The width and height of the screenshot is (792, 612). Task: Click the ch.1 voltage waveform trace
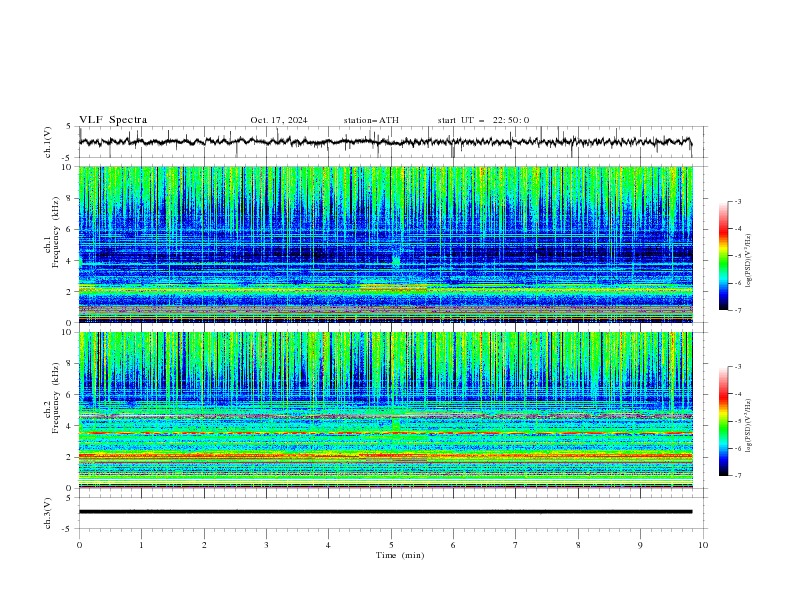click(385, 142)
